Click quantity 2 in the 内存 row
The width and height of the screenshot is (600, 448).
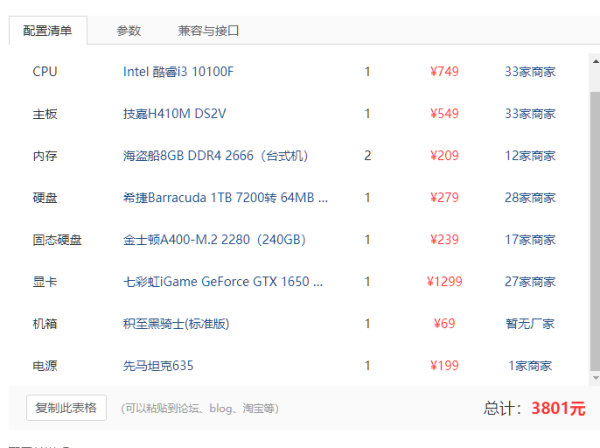[367, 156]
